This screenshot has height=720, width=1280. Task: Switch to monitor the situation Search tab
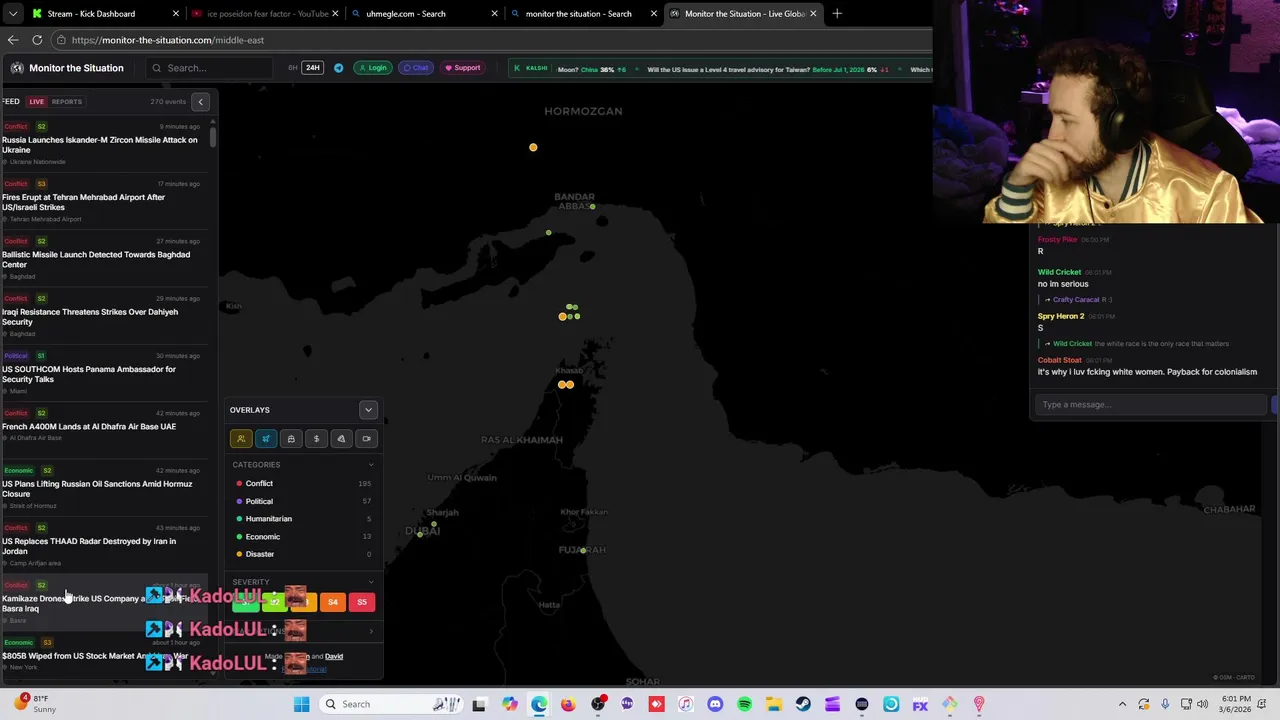(583, 14)
